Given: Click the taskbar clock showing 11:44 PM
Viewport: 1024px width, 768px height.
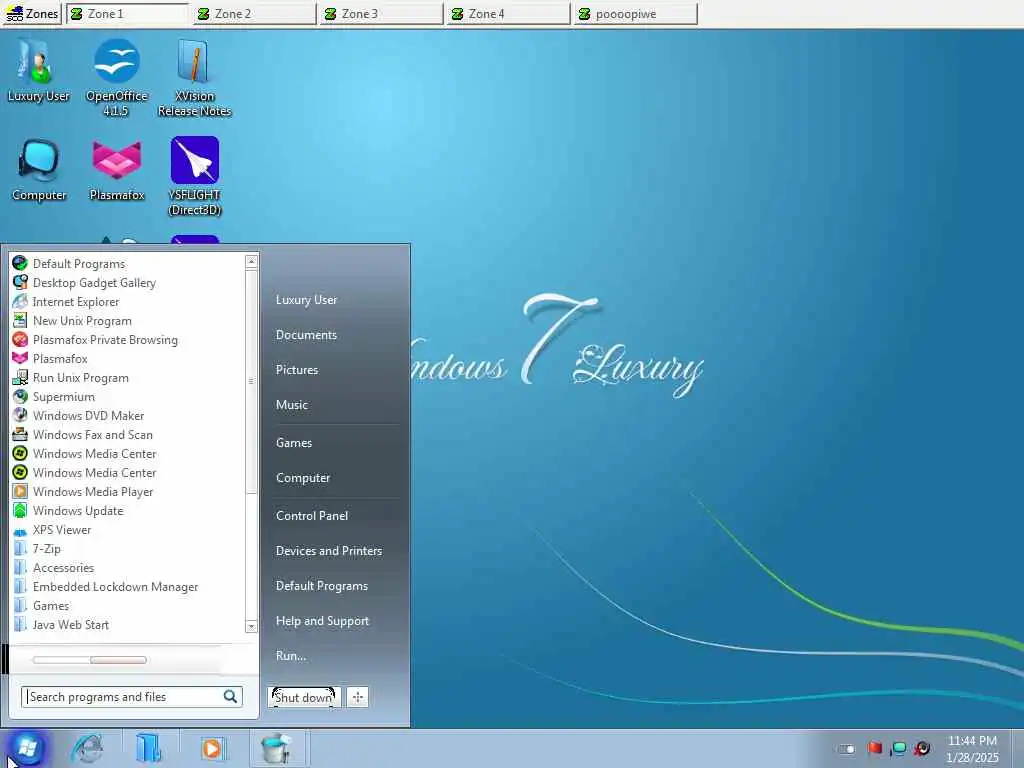Looking at the screenshot, I should click(x=972, y=749).
